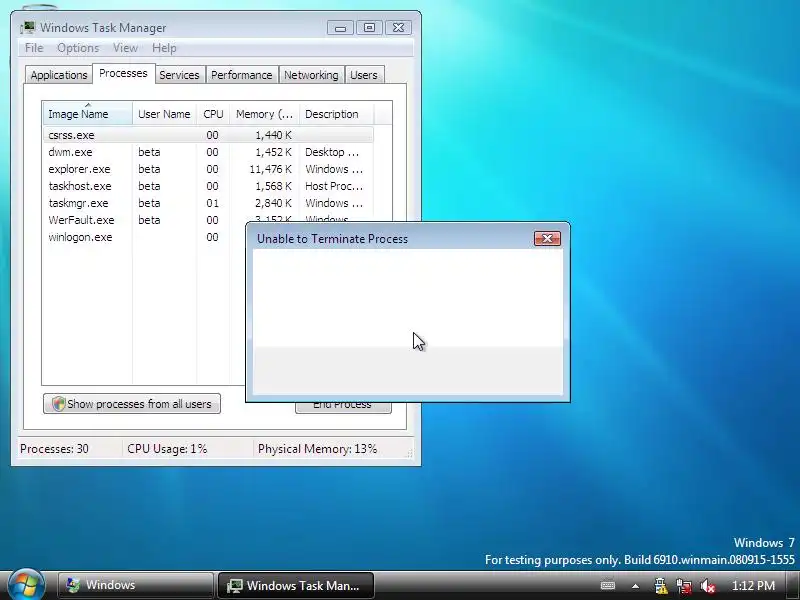Click the 11,476 K memory value
The height and width of the screenshot is (600, 800).
coord(270,169)
